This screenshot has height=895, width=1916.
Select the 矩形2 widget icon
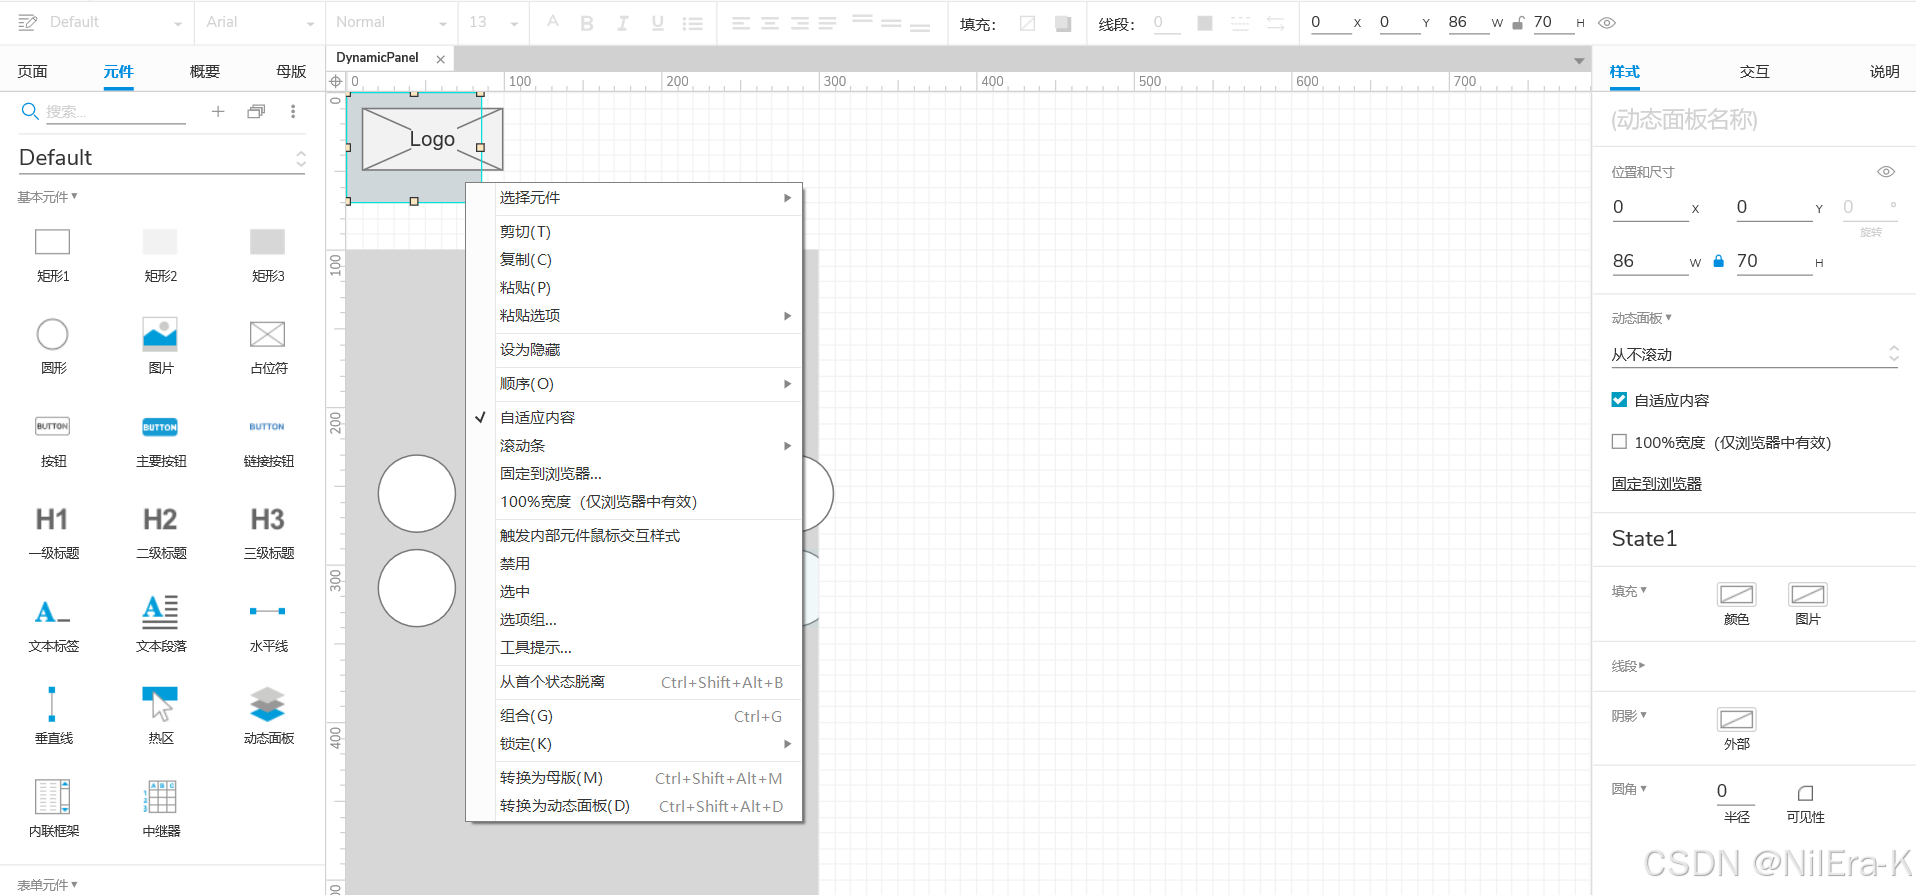point(160,242)
